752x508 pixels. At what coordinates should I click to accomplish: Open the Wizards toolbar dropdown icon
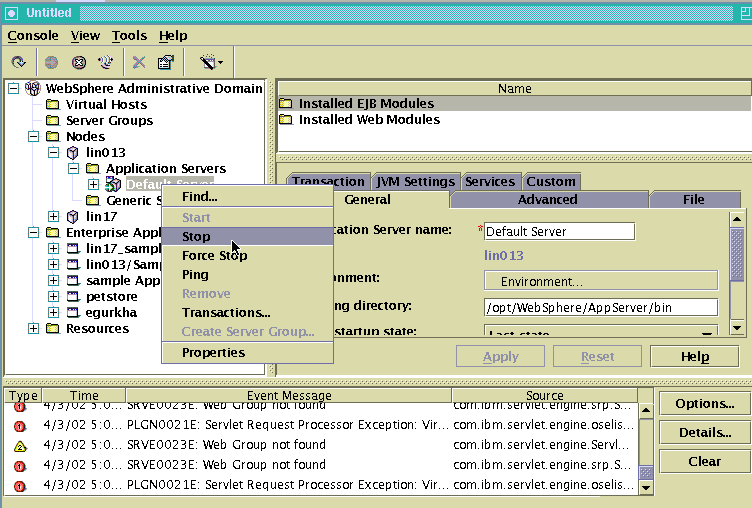click(211, 62)
